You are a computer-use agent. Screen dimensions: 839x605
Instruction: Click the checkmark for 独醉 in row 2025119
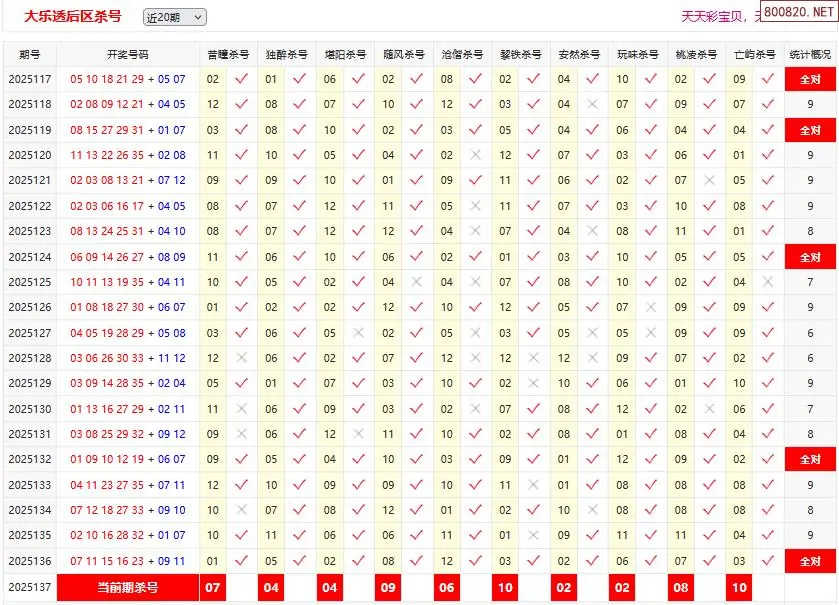pyautogui.click(x=299, y=130)
